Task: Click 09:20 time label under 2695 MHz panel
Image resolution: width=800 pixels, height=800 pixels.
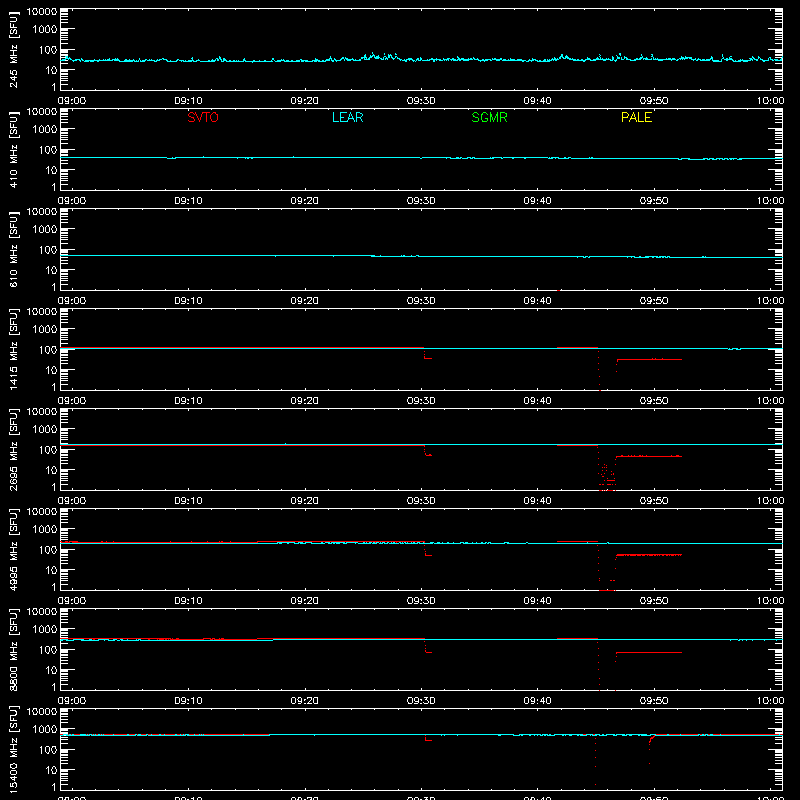Action: coord(305,501)
